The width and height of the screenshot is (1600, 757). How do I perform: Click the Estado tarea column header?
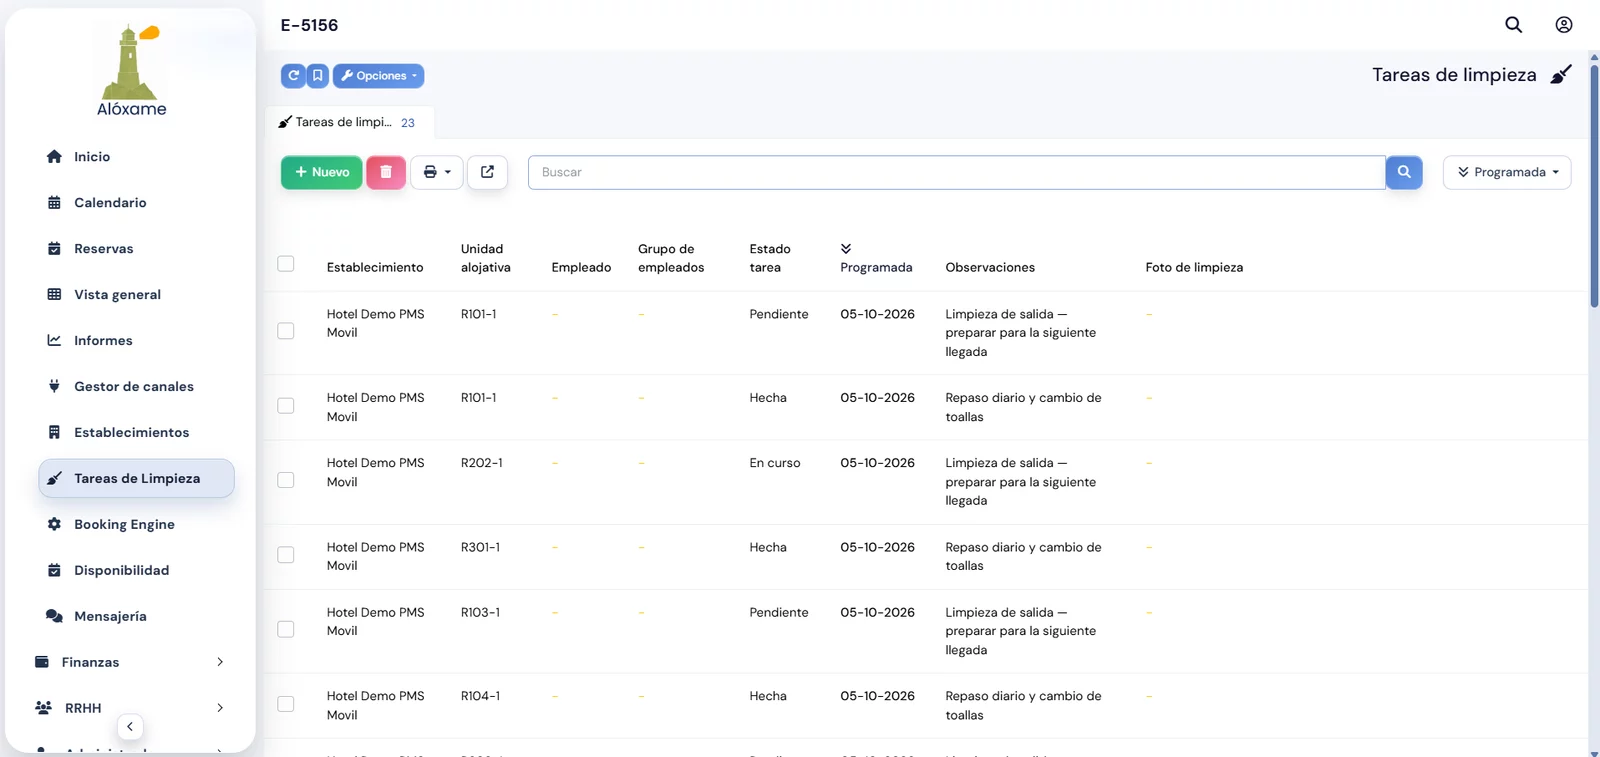pyautogui.click(x=770, y=258)
